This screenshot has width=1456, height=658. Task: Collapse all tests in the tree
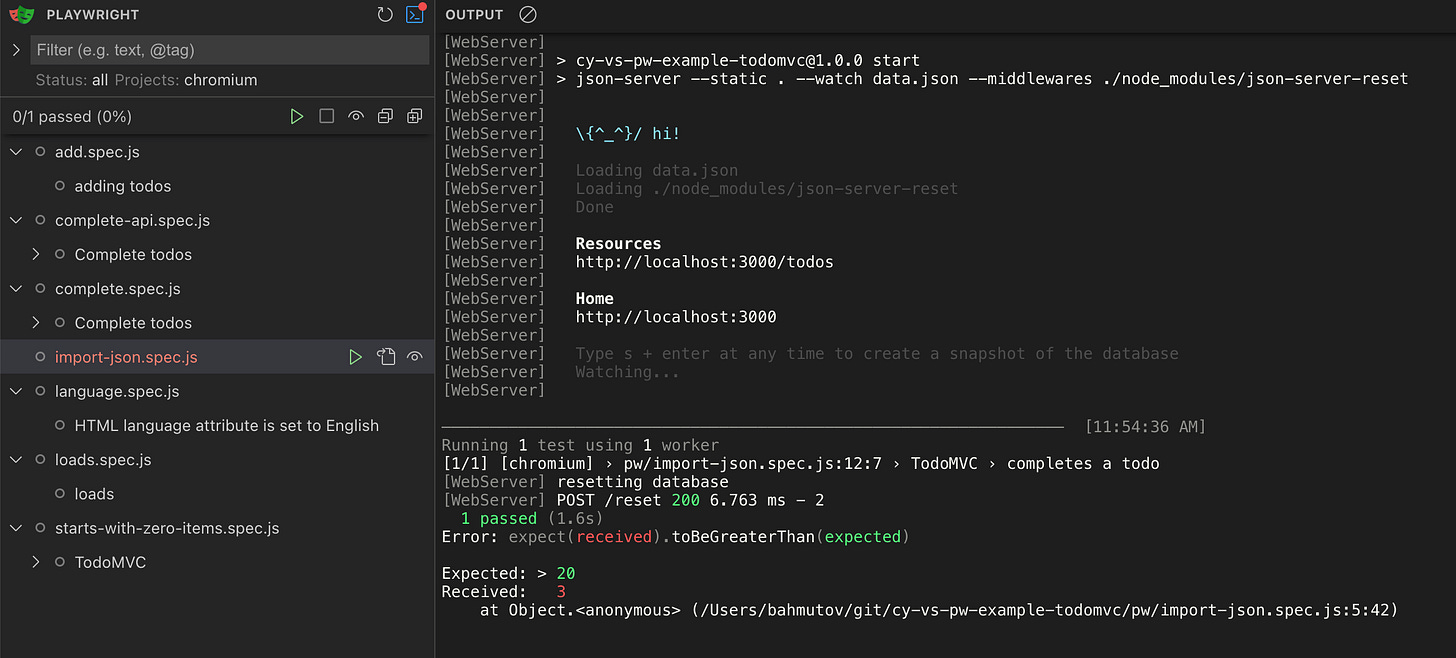click(x=385, y=117)
